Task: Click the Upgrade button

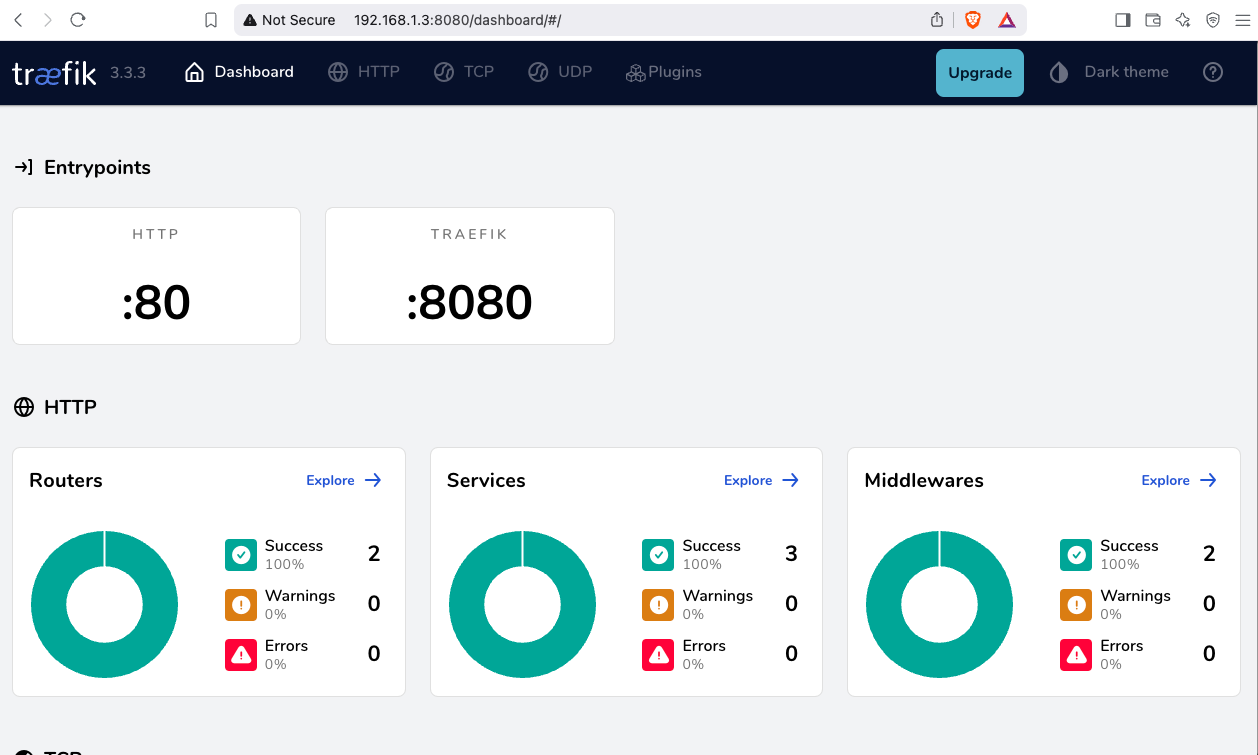Action: (x=979, y=72)
